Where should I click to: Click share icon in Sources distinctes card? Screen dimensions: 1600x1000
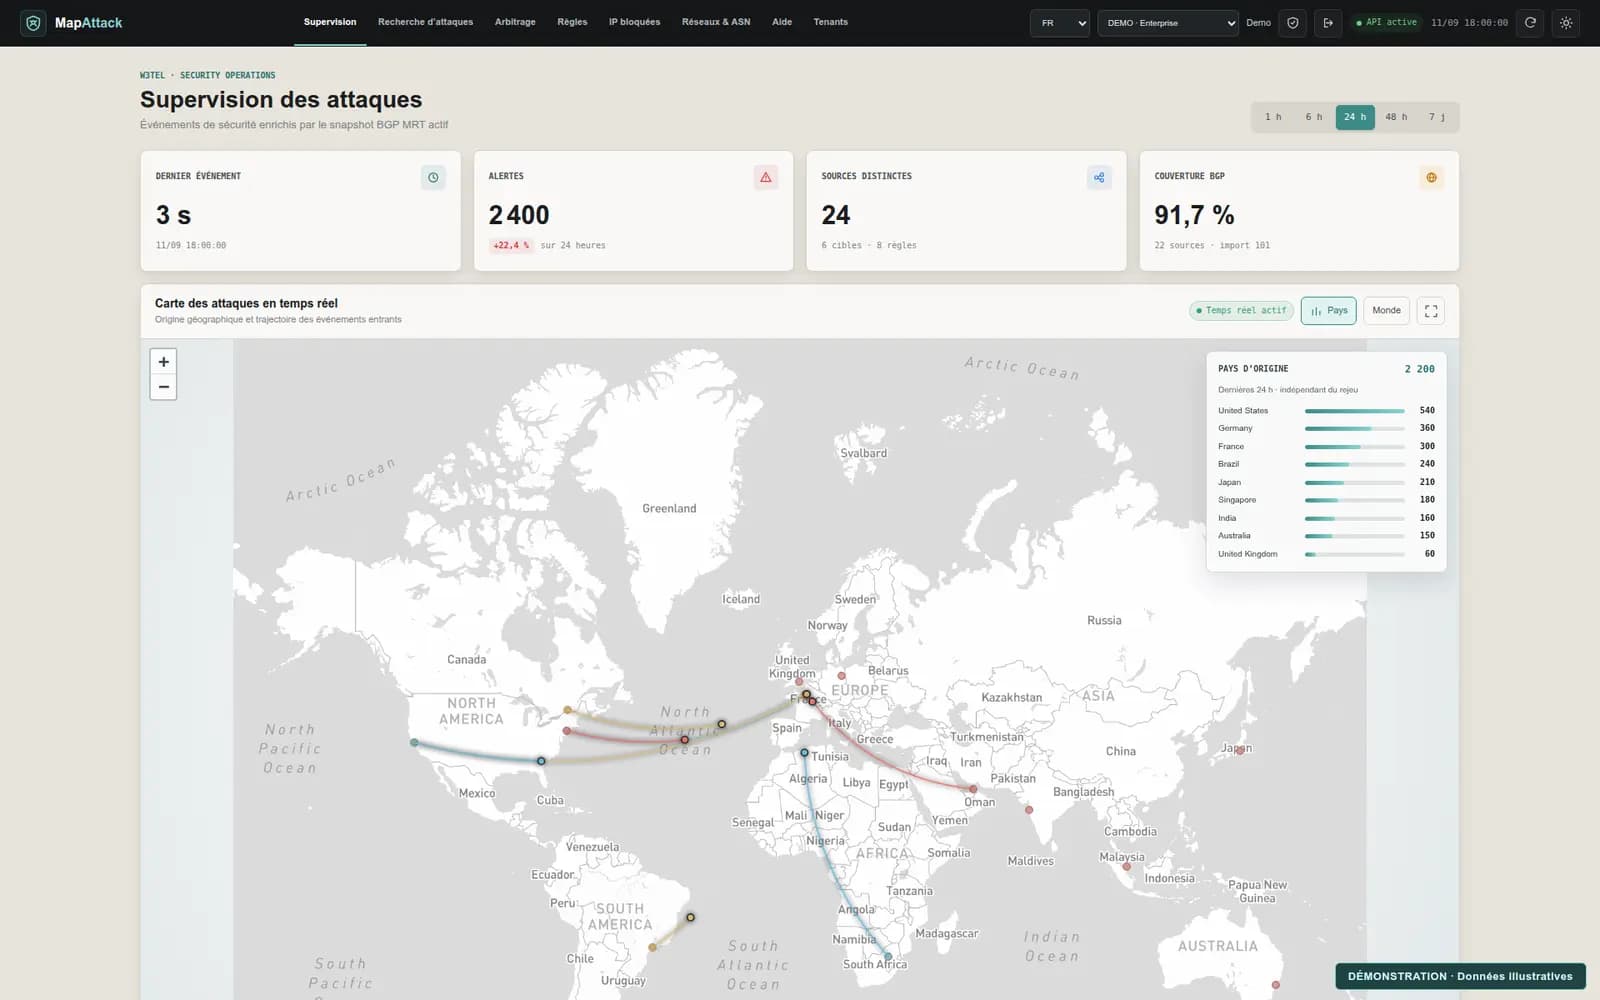(x=1099, y=177)
